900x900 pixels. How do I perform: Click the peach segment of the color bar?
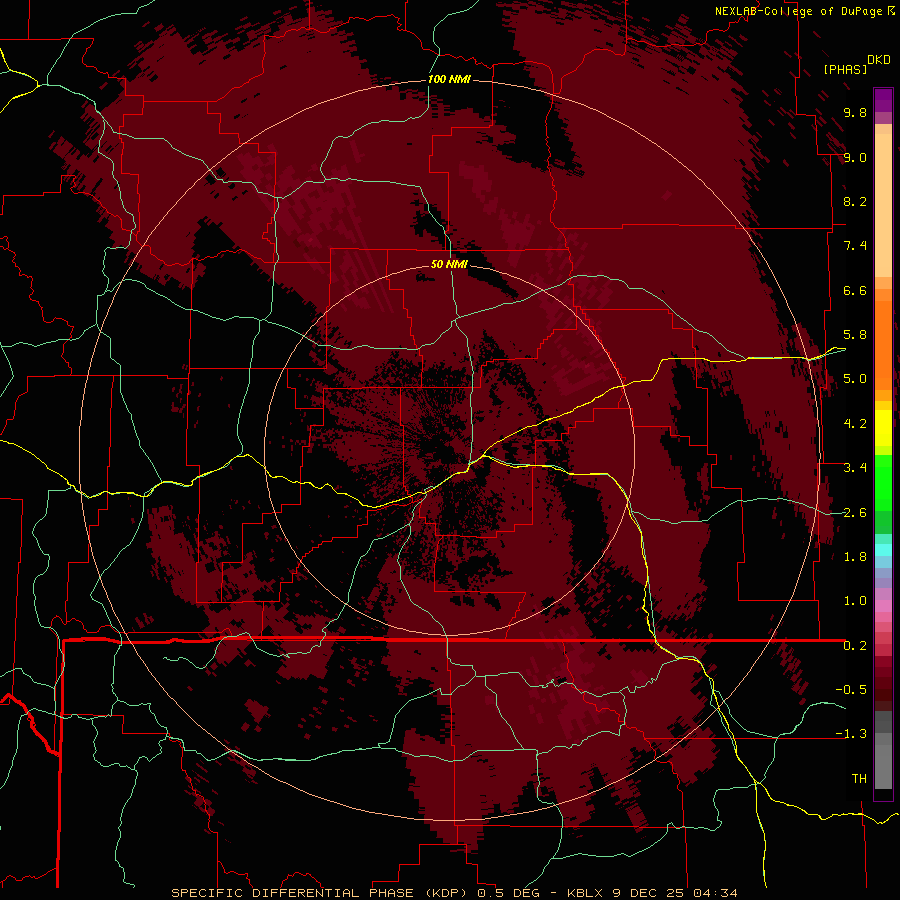tap(883, 207)
